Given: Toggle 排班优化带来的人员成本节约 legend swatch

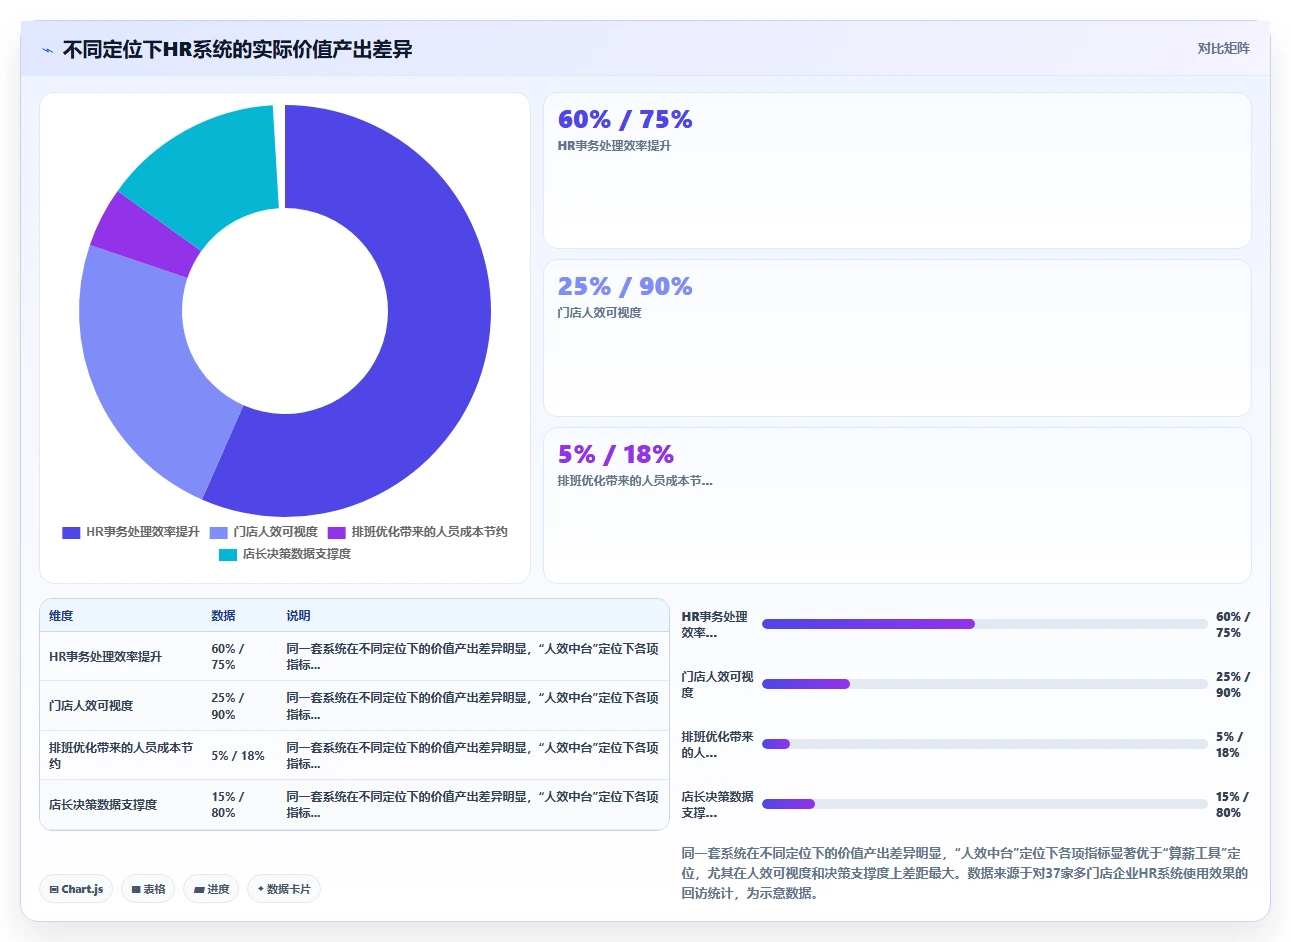Looking at the screenshot, I should (336, 532).
